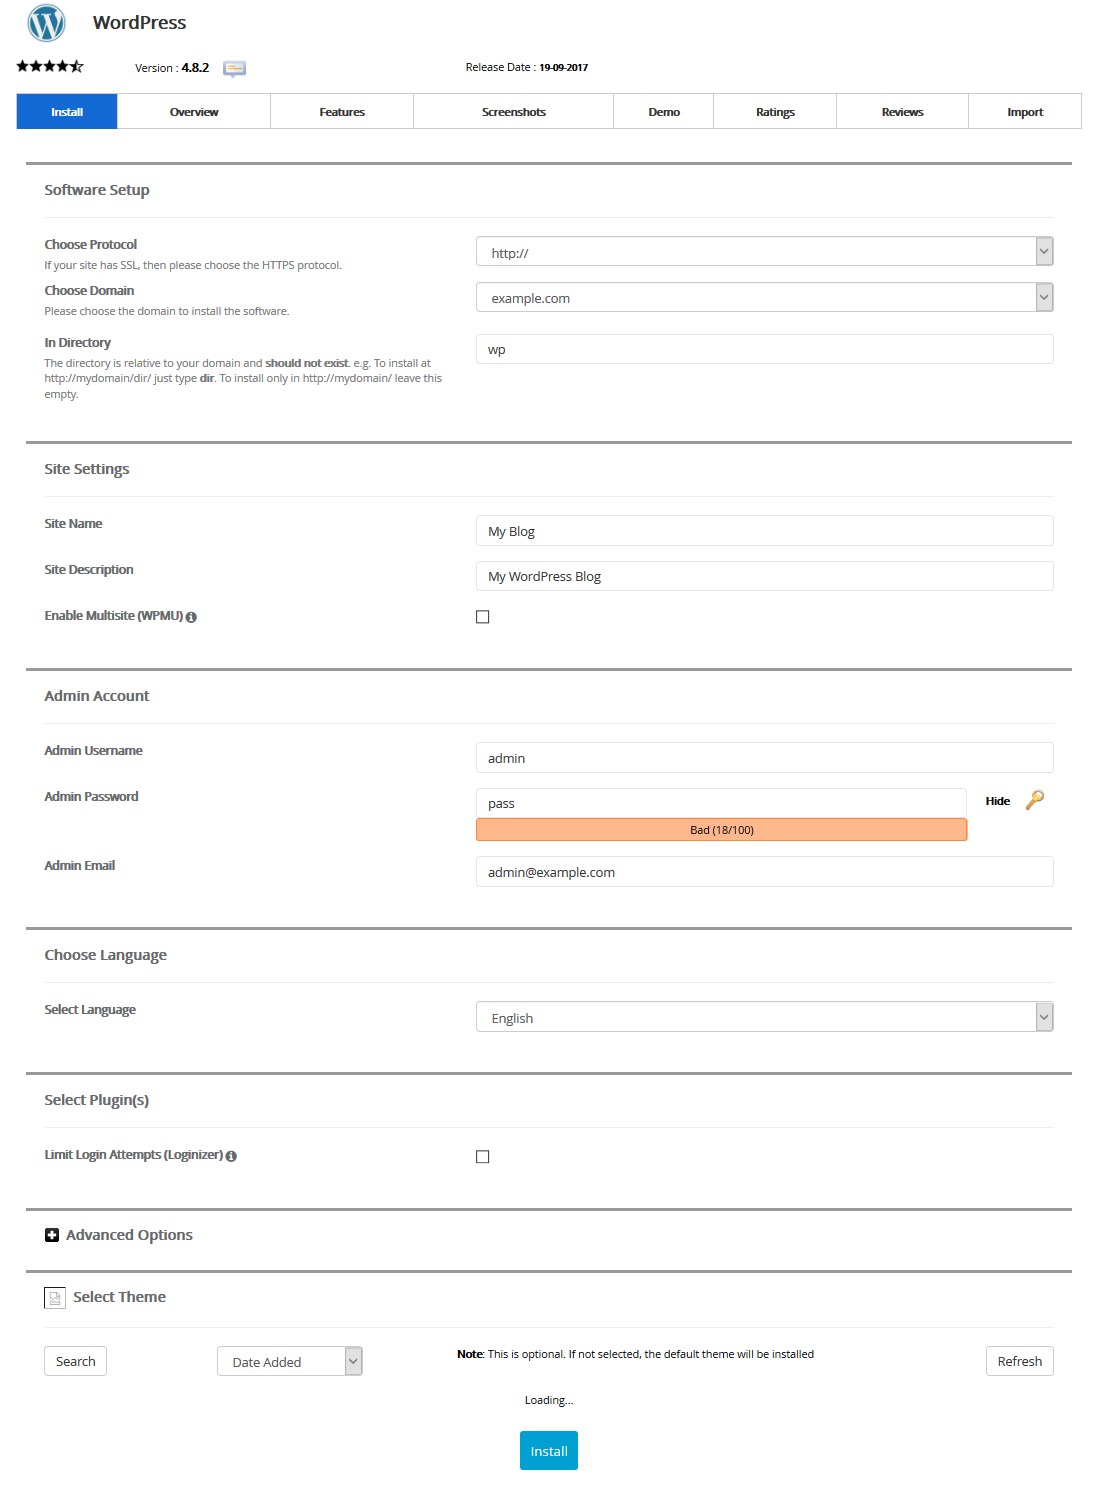Image resolution: width=1097 pixels, height=1486 pixels.
Task: Open the Ratings tab
Action: (775, 111)
